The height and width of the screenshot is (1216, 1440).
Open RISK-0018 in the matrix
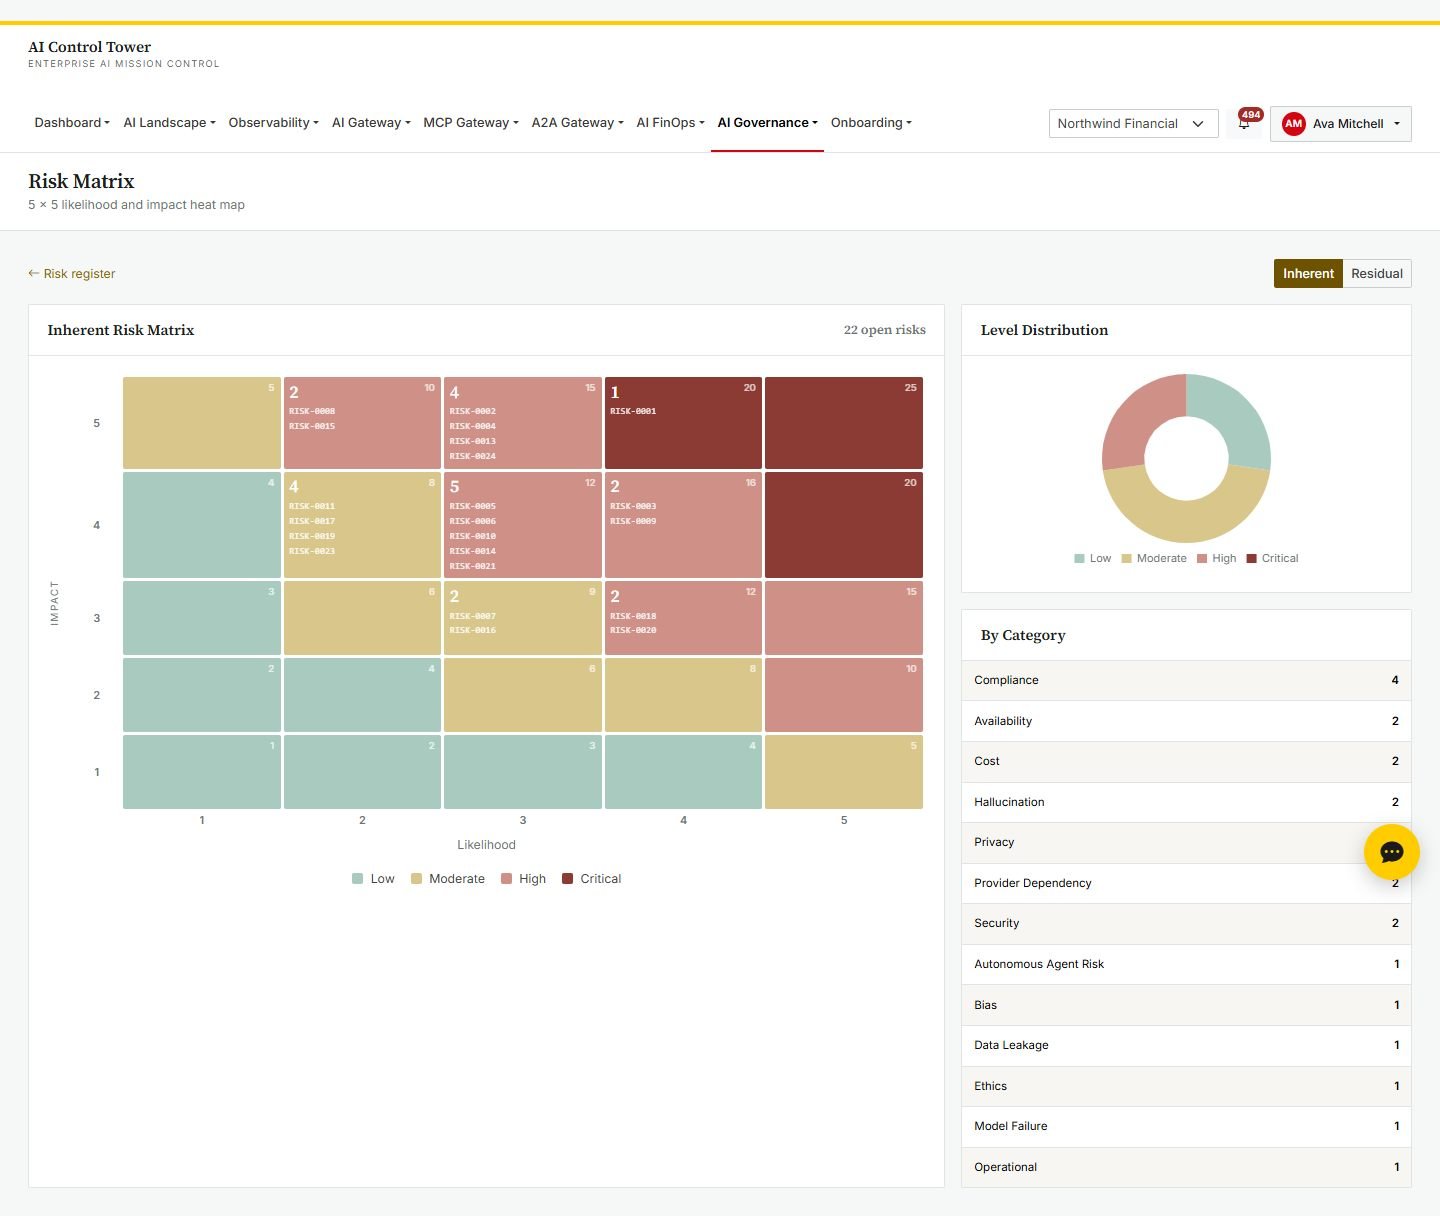coord(633,616)
